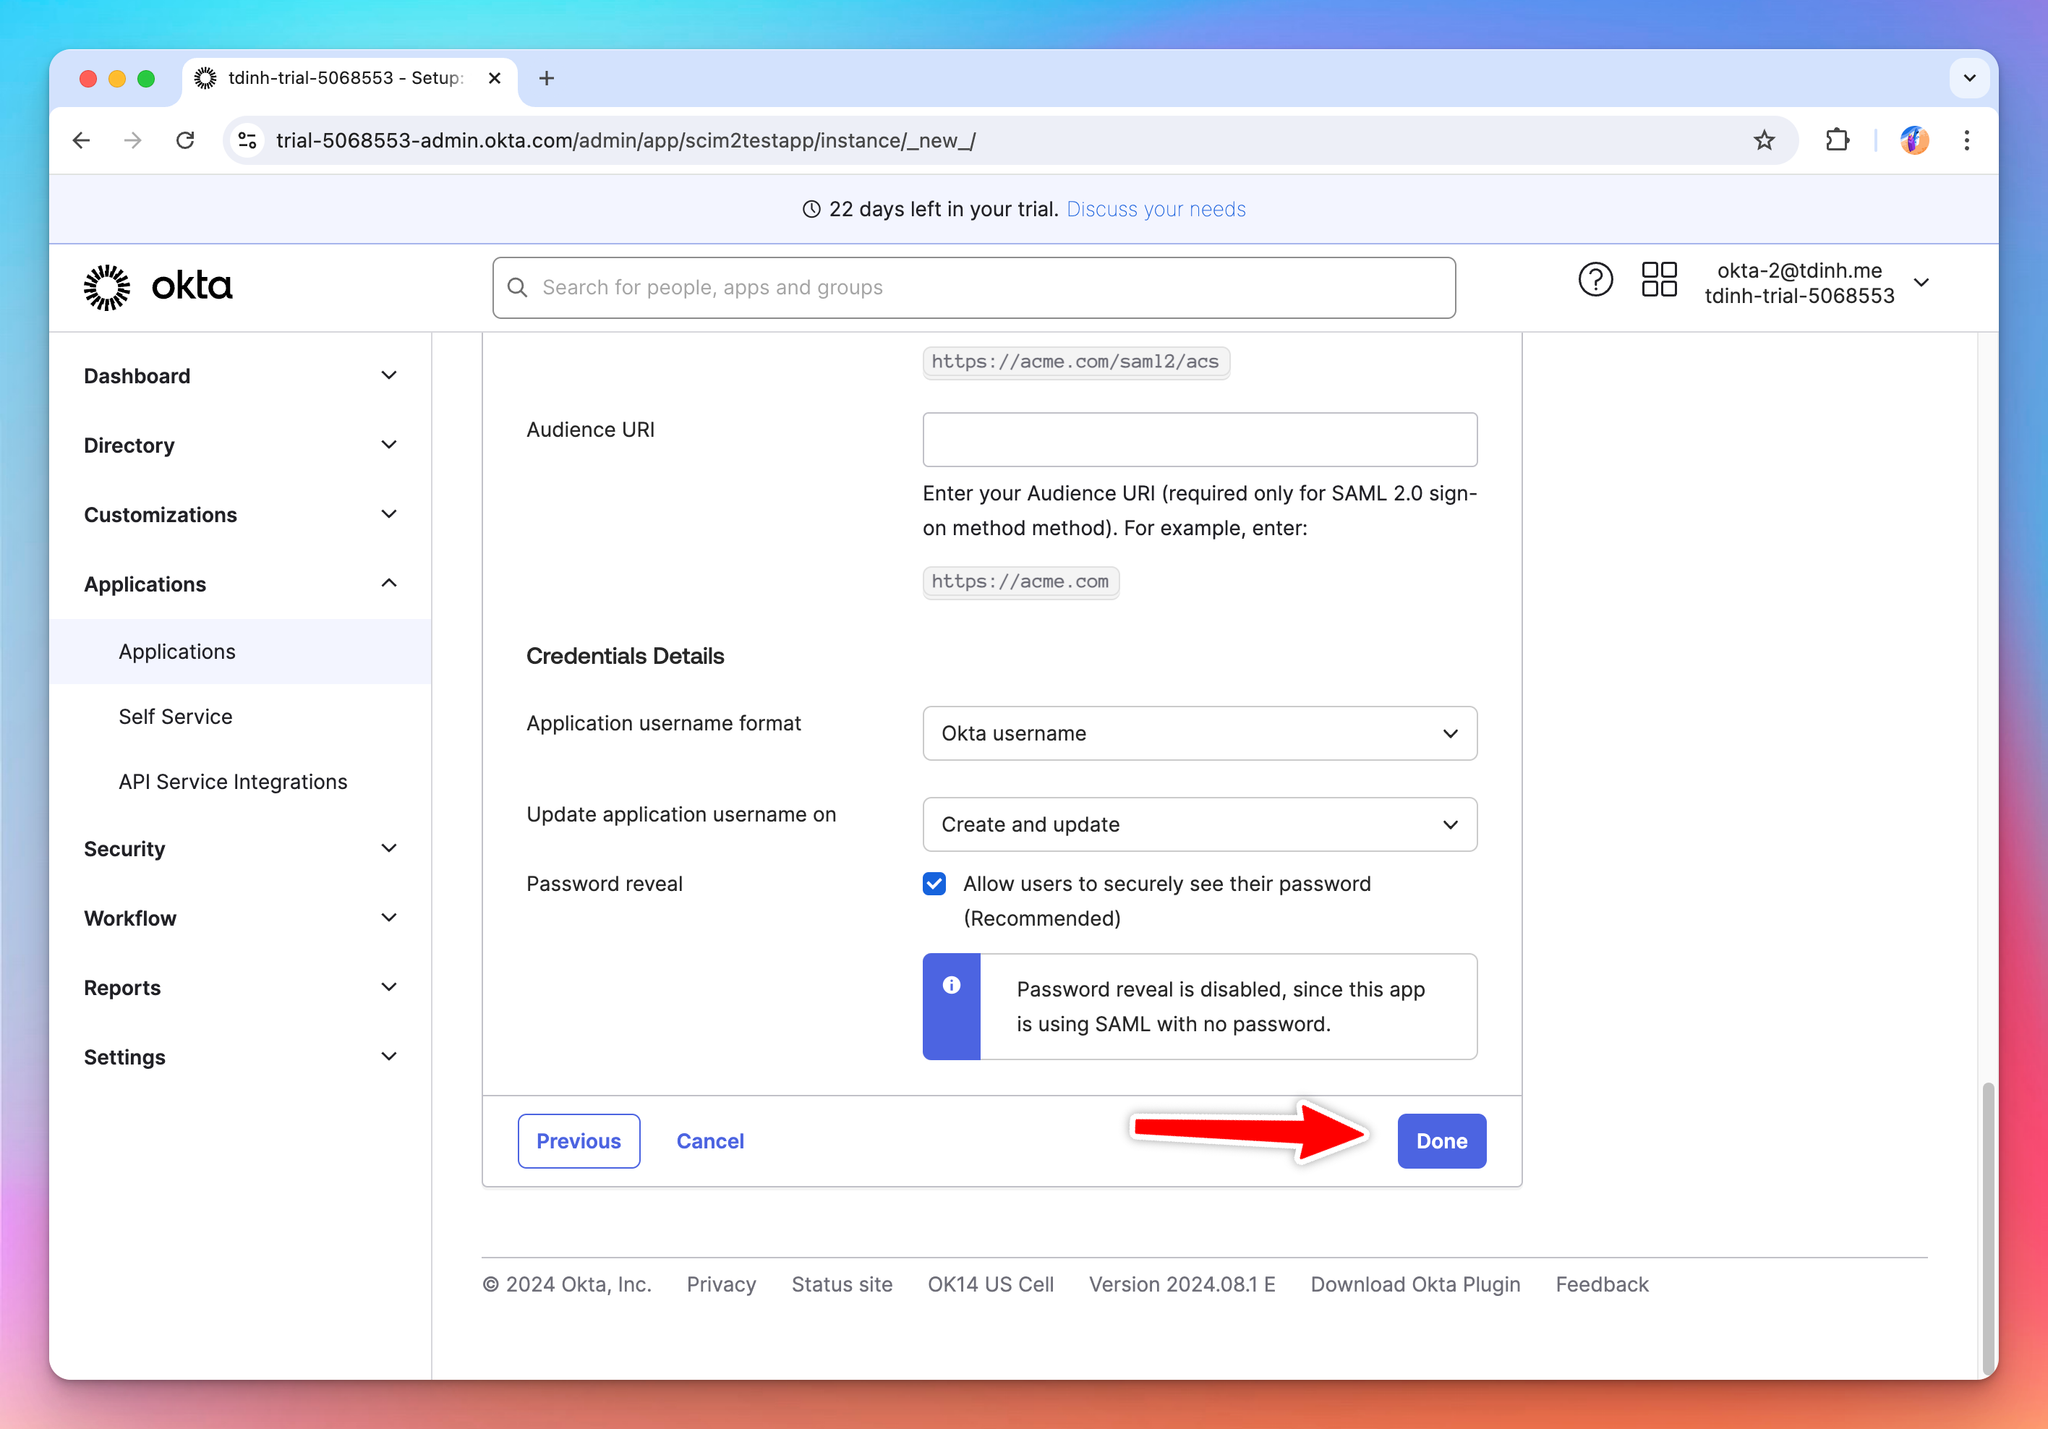Click the user account dropdown icon
The image size is (2048, 1429).
1925,285
